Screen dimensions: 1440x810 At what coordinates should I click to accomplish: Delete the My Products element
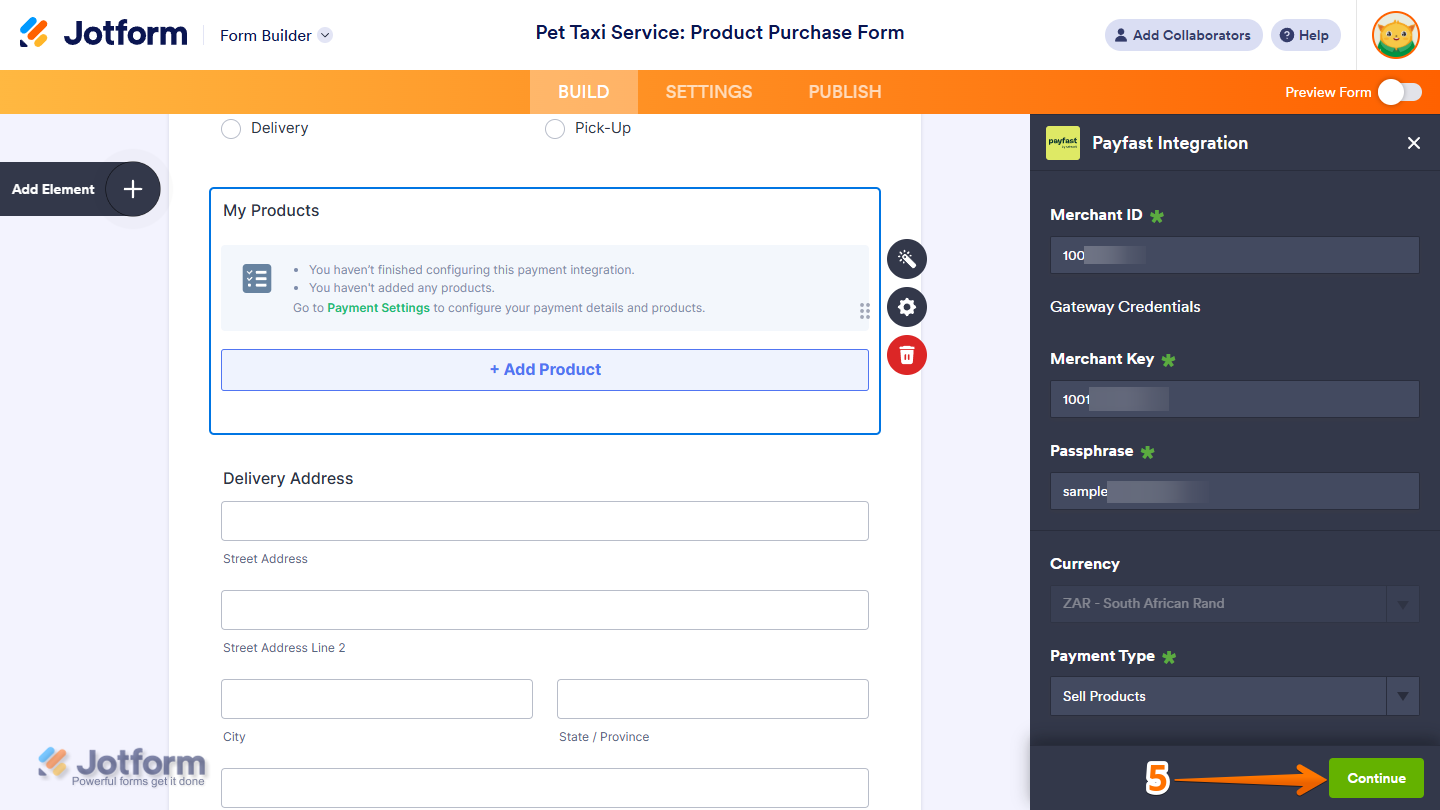[x=906, y=355]
